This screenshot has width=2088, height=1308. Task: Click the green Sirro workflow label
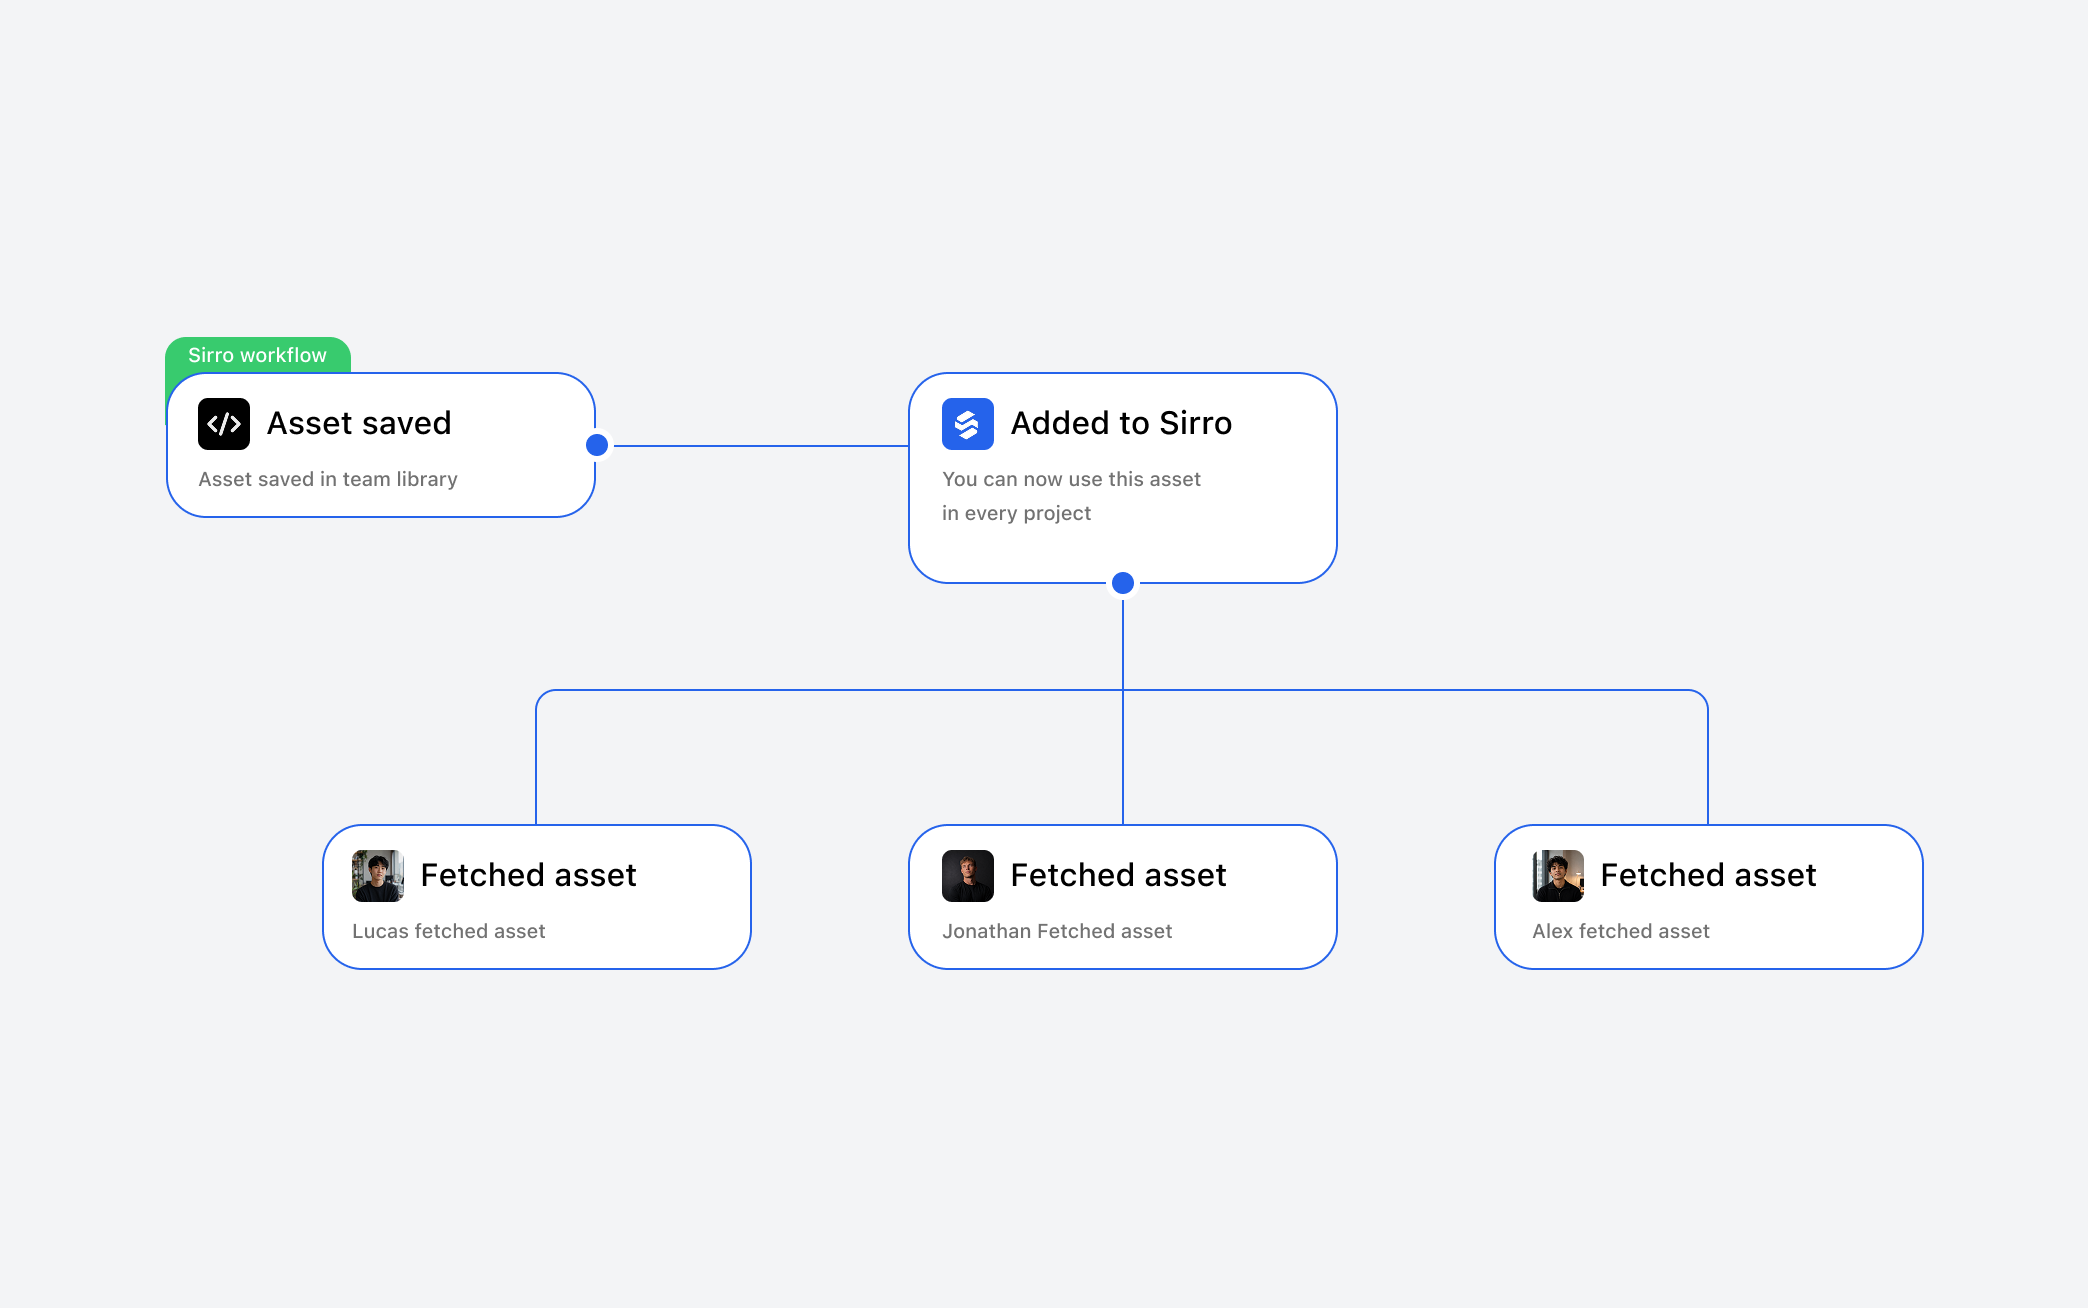[x=258, y=355]
